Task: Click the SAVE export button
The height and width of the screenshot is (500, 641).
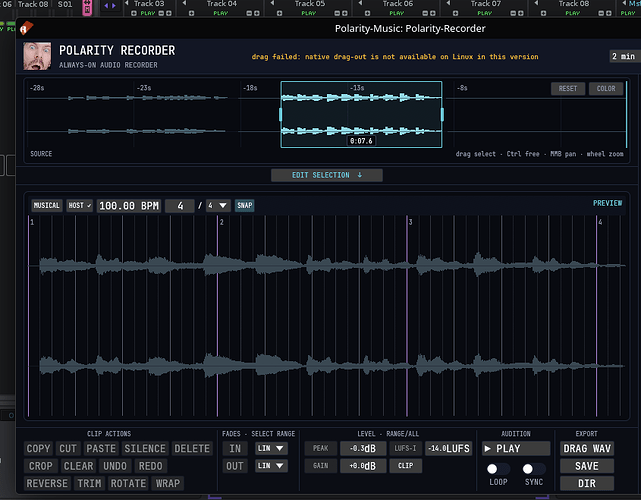Action: coord(587,466)
